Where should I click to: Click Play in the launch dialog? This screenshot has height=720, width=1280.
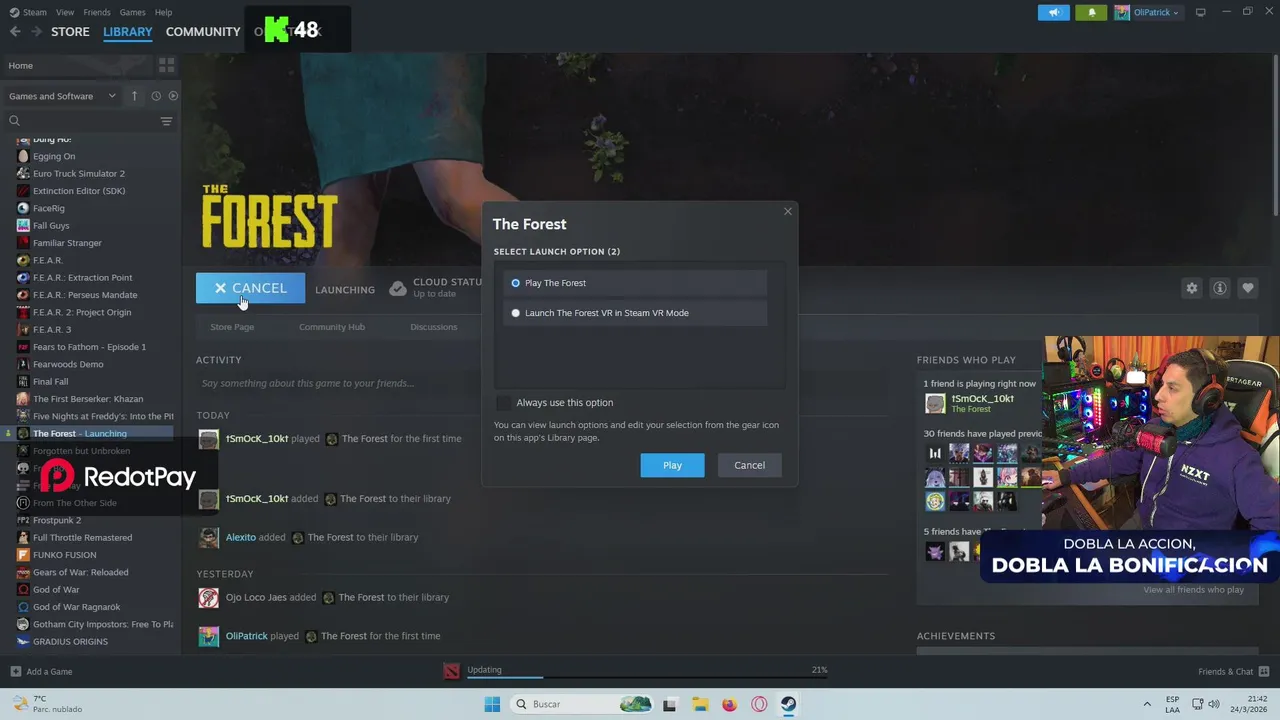tap(672, 465)
